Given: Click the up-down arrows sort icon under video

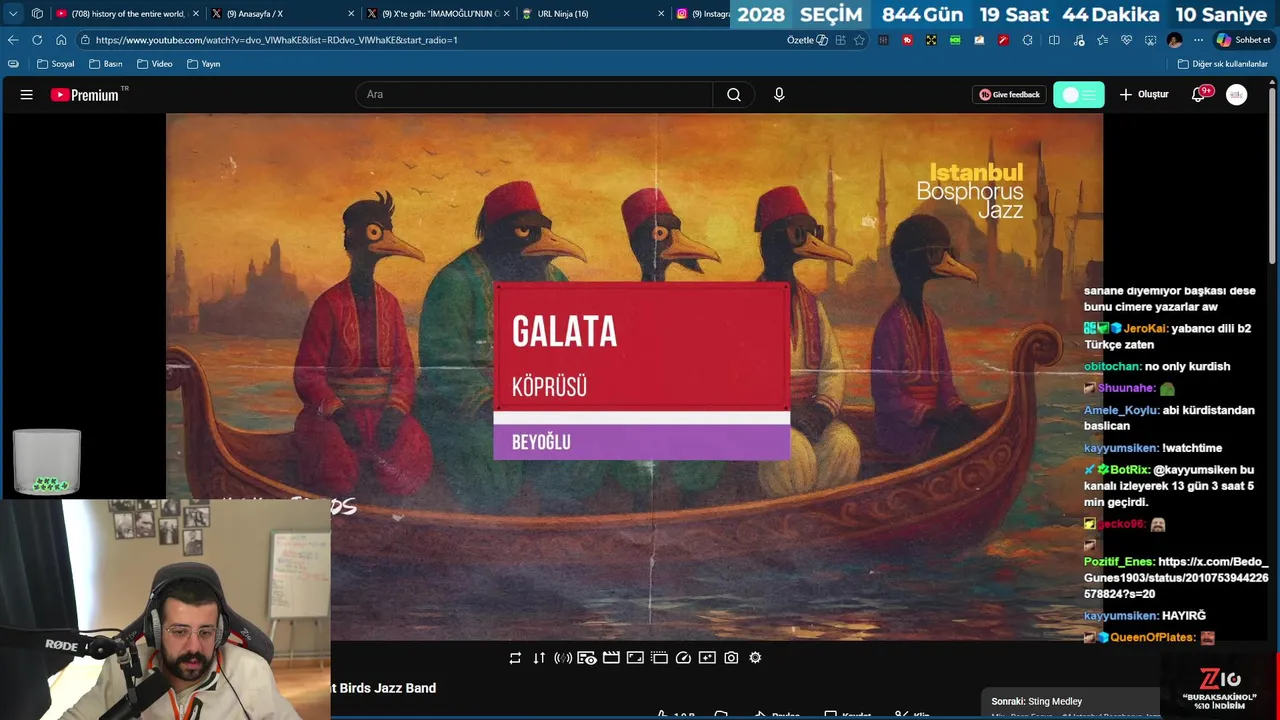Looking at the screenshot, I should pyautogui.click(x=539, y=658).
